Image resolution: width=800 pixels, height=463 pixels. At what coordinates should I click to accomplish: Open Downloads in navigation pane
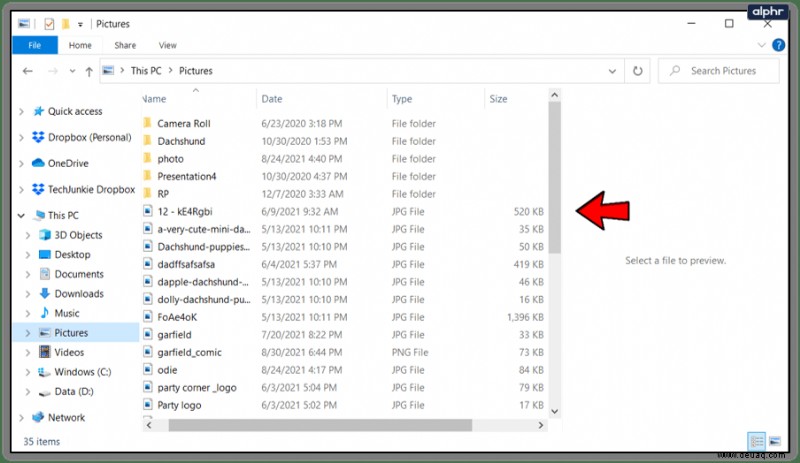tap(79, 294)
